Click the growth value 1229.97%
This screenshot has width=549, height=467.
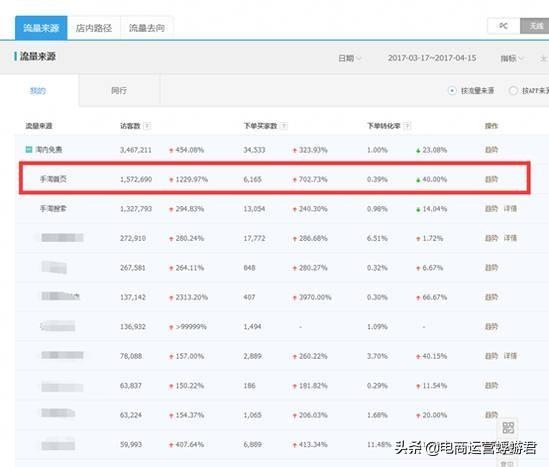[x=192, y=180]
